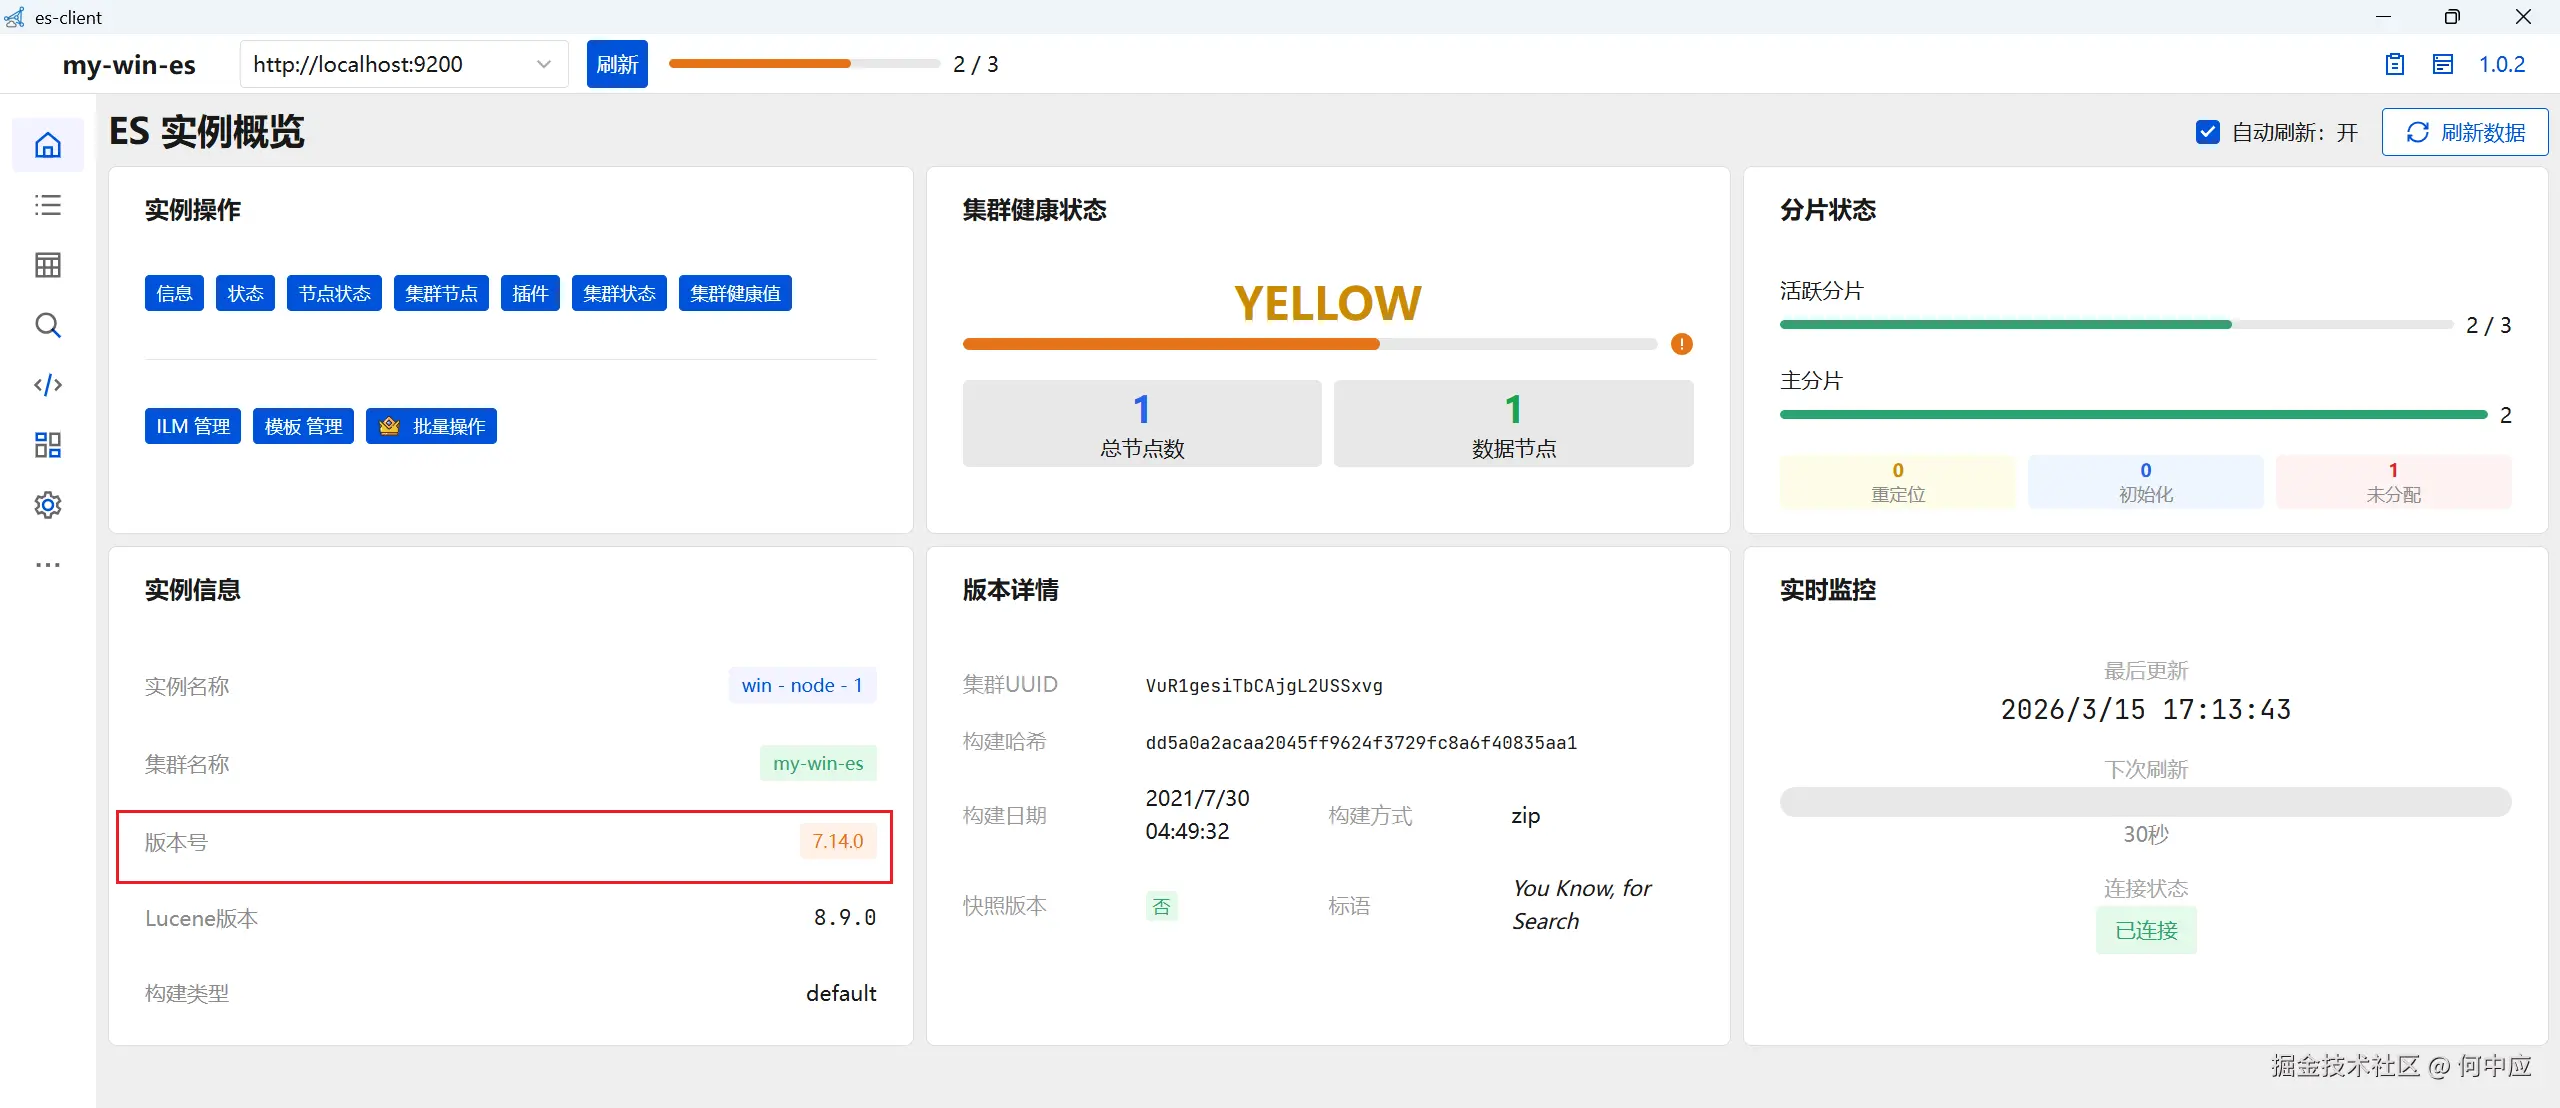Click the 刷新数据 button
Image resolution: width=2560 pixels, height=1108 pixels.
pos(2464,132)
